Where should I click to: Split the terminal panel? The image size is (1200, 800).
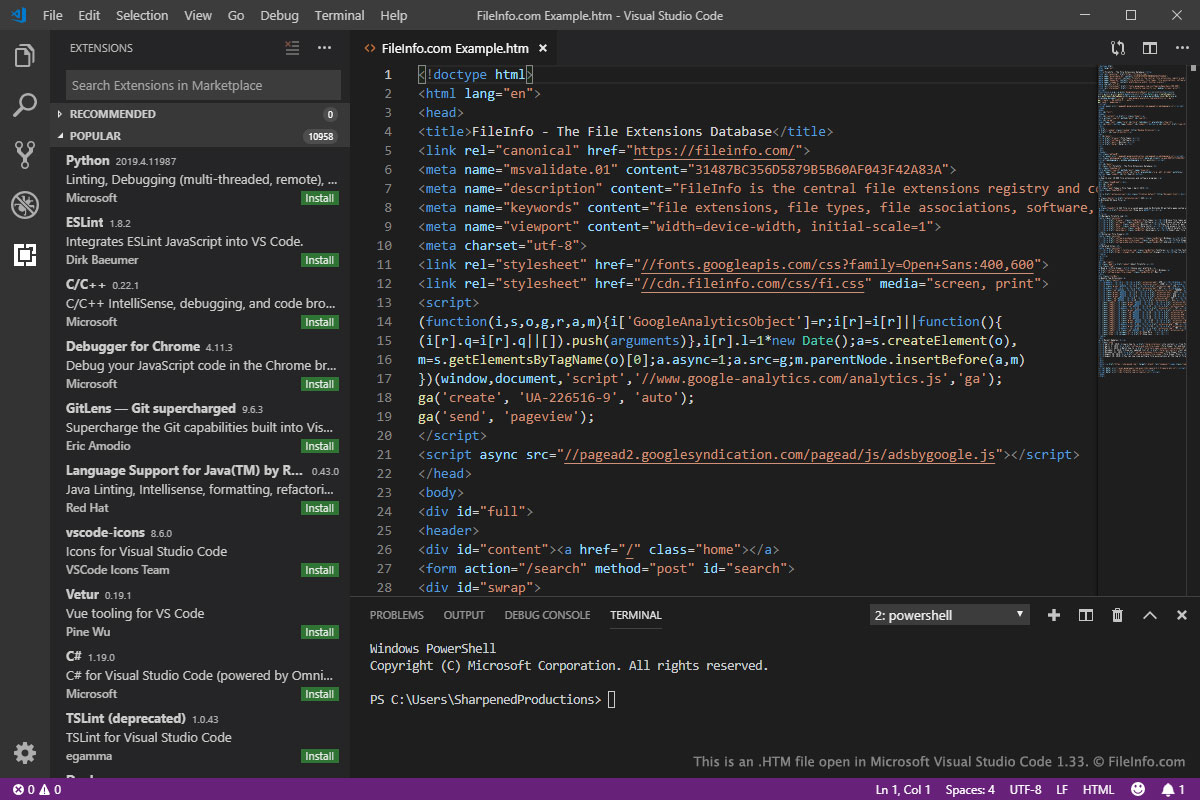coord(1085,615)
